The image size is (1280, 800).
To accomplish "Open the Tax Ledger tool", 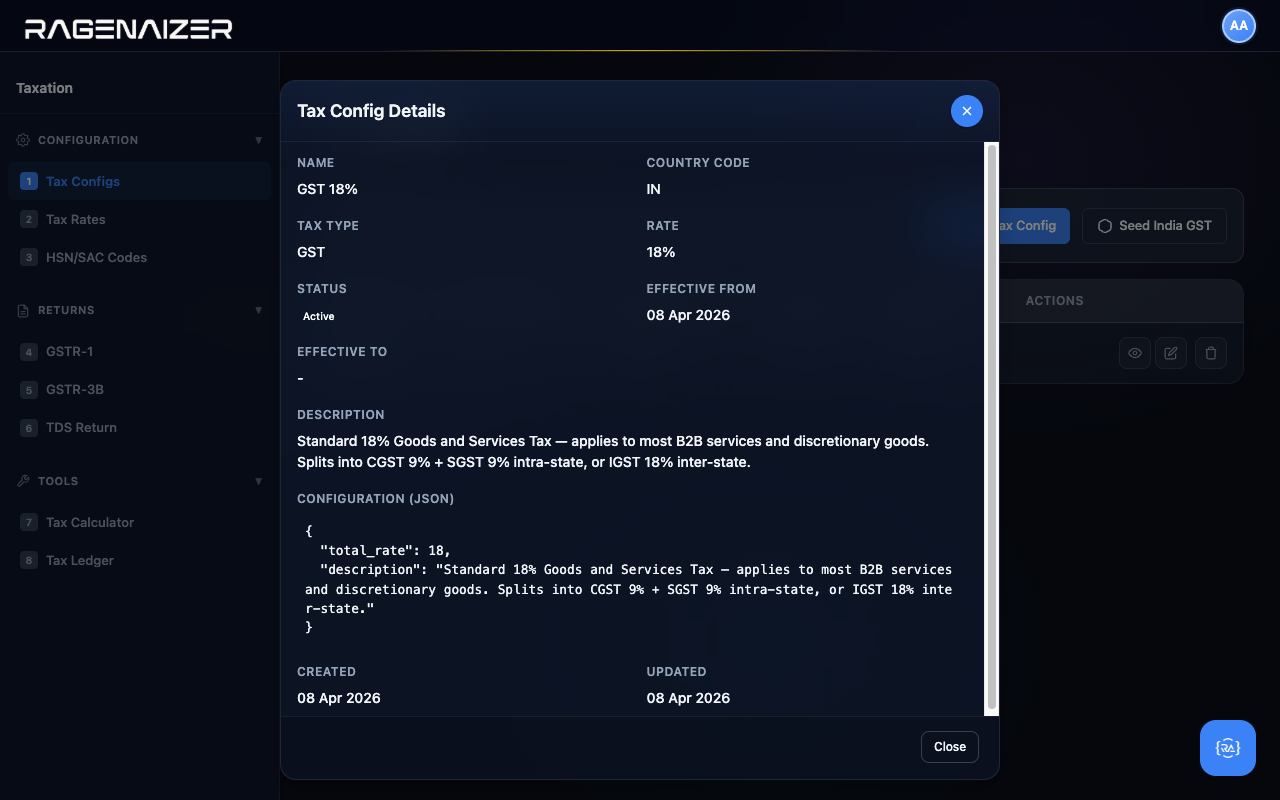I will click(140, 560).
